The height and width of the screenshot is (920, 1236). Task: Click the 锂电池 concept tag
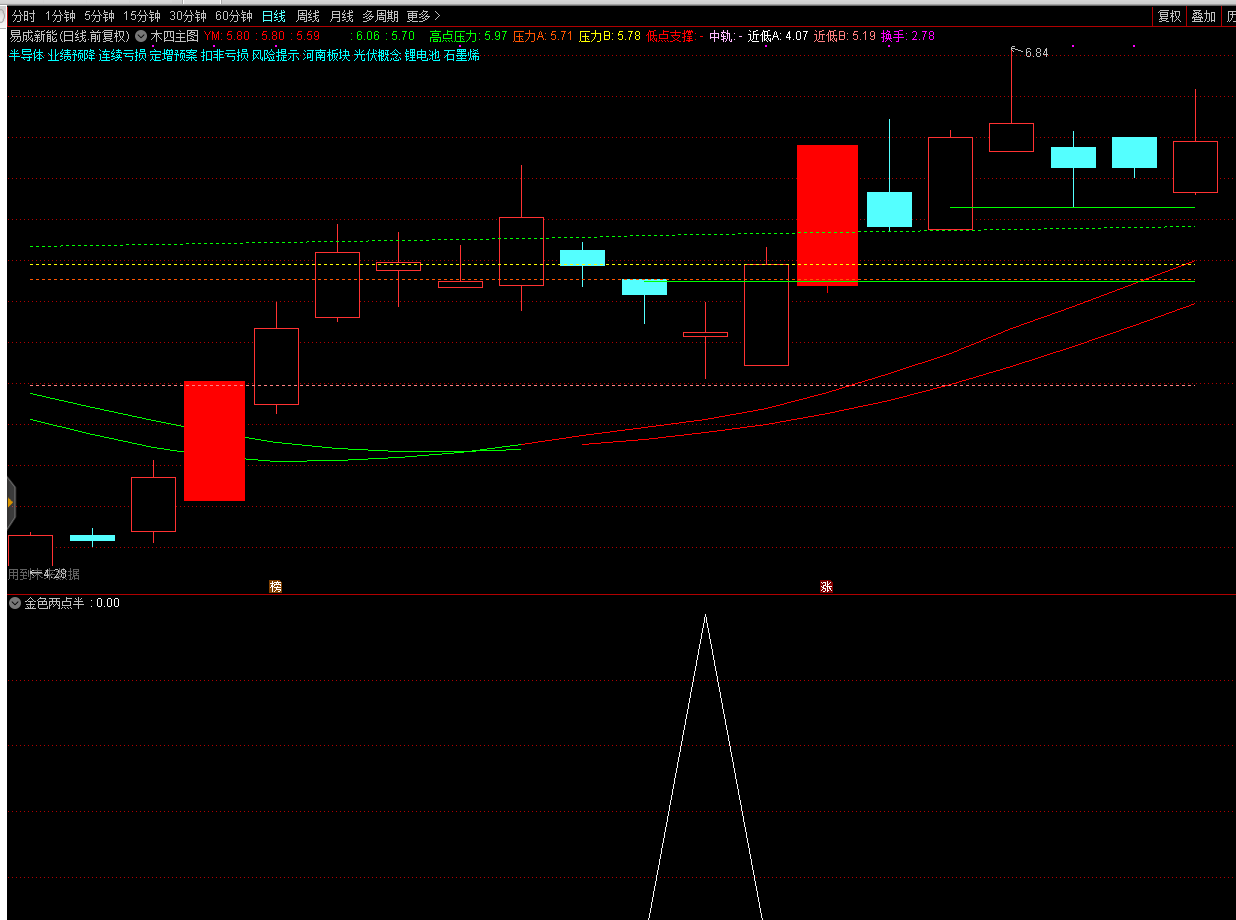pos(422,55)
